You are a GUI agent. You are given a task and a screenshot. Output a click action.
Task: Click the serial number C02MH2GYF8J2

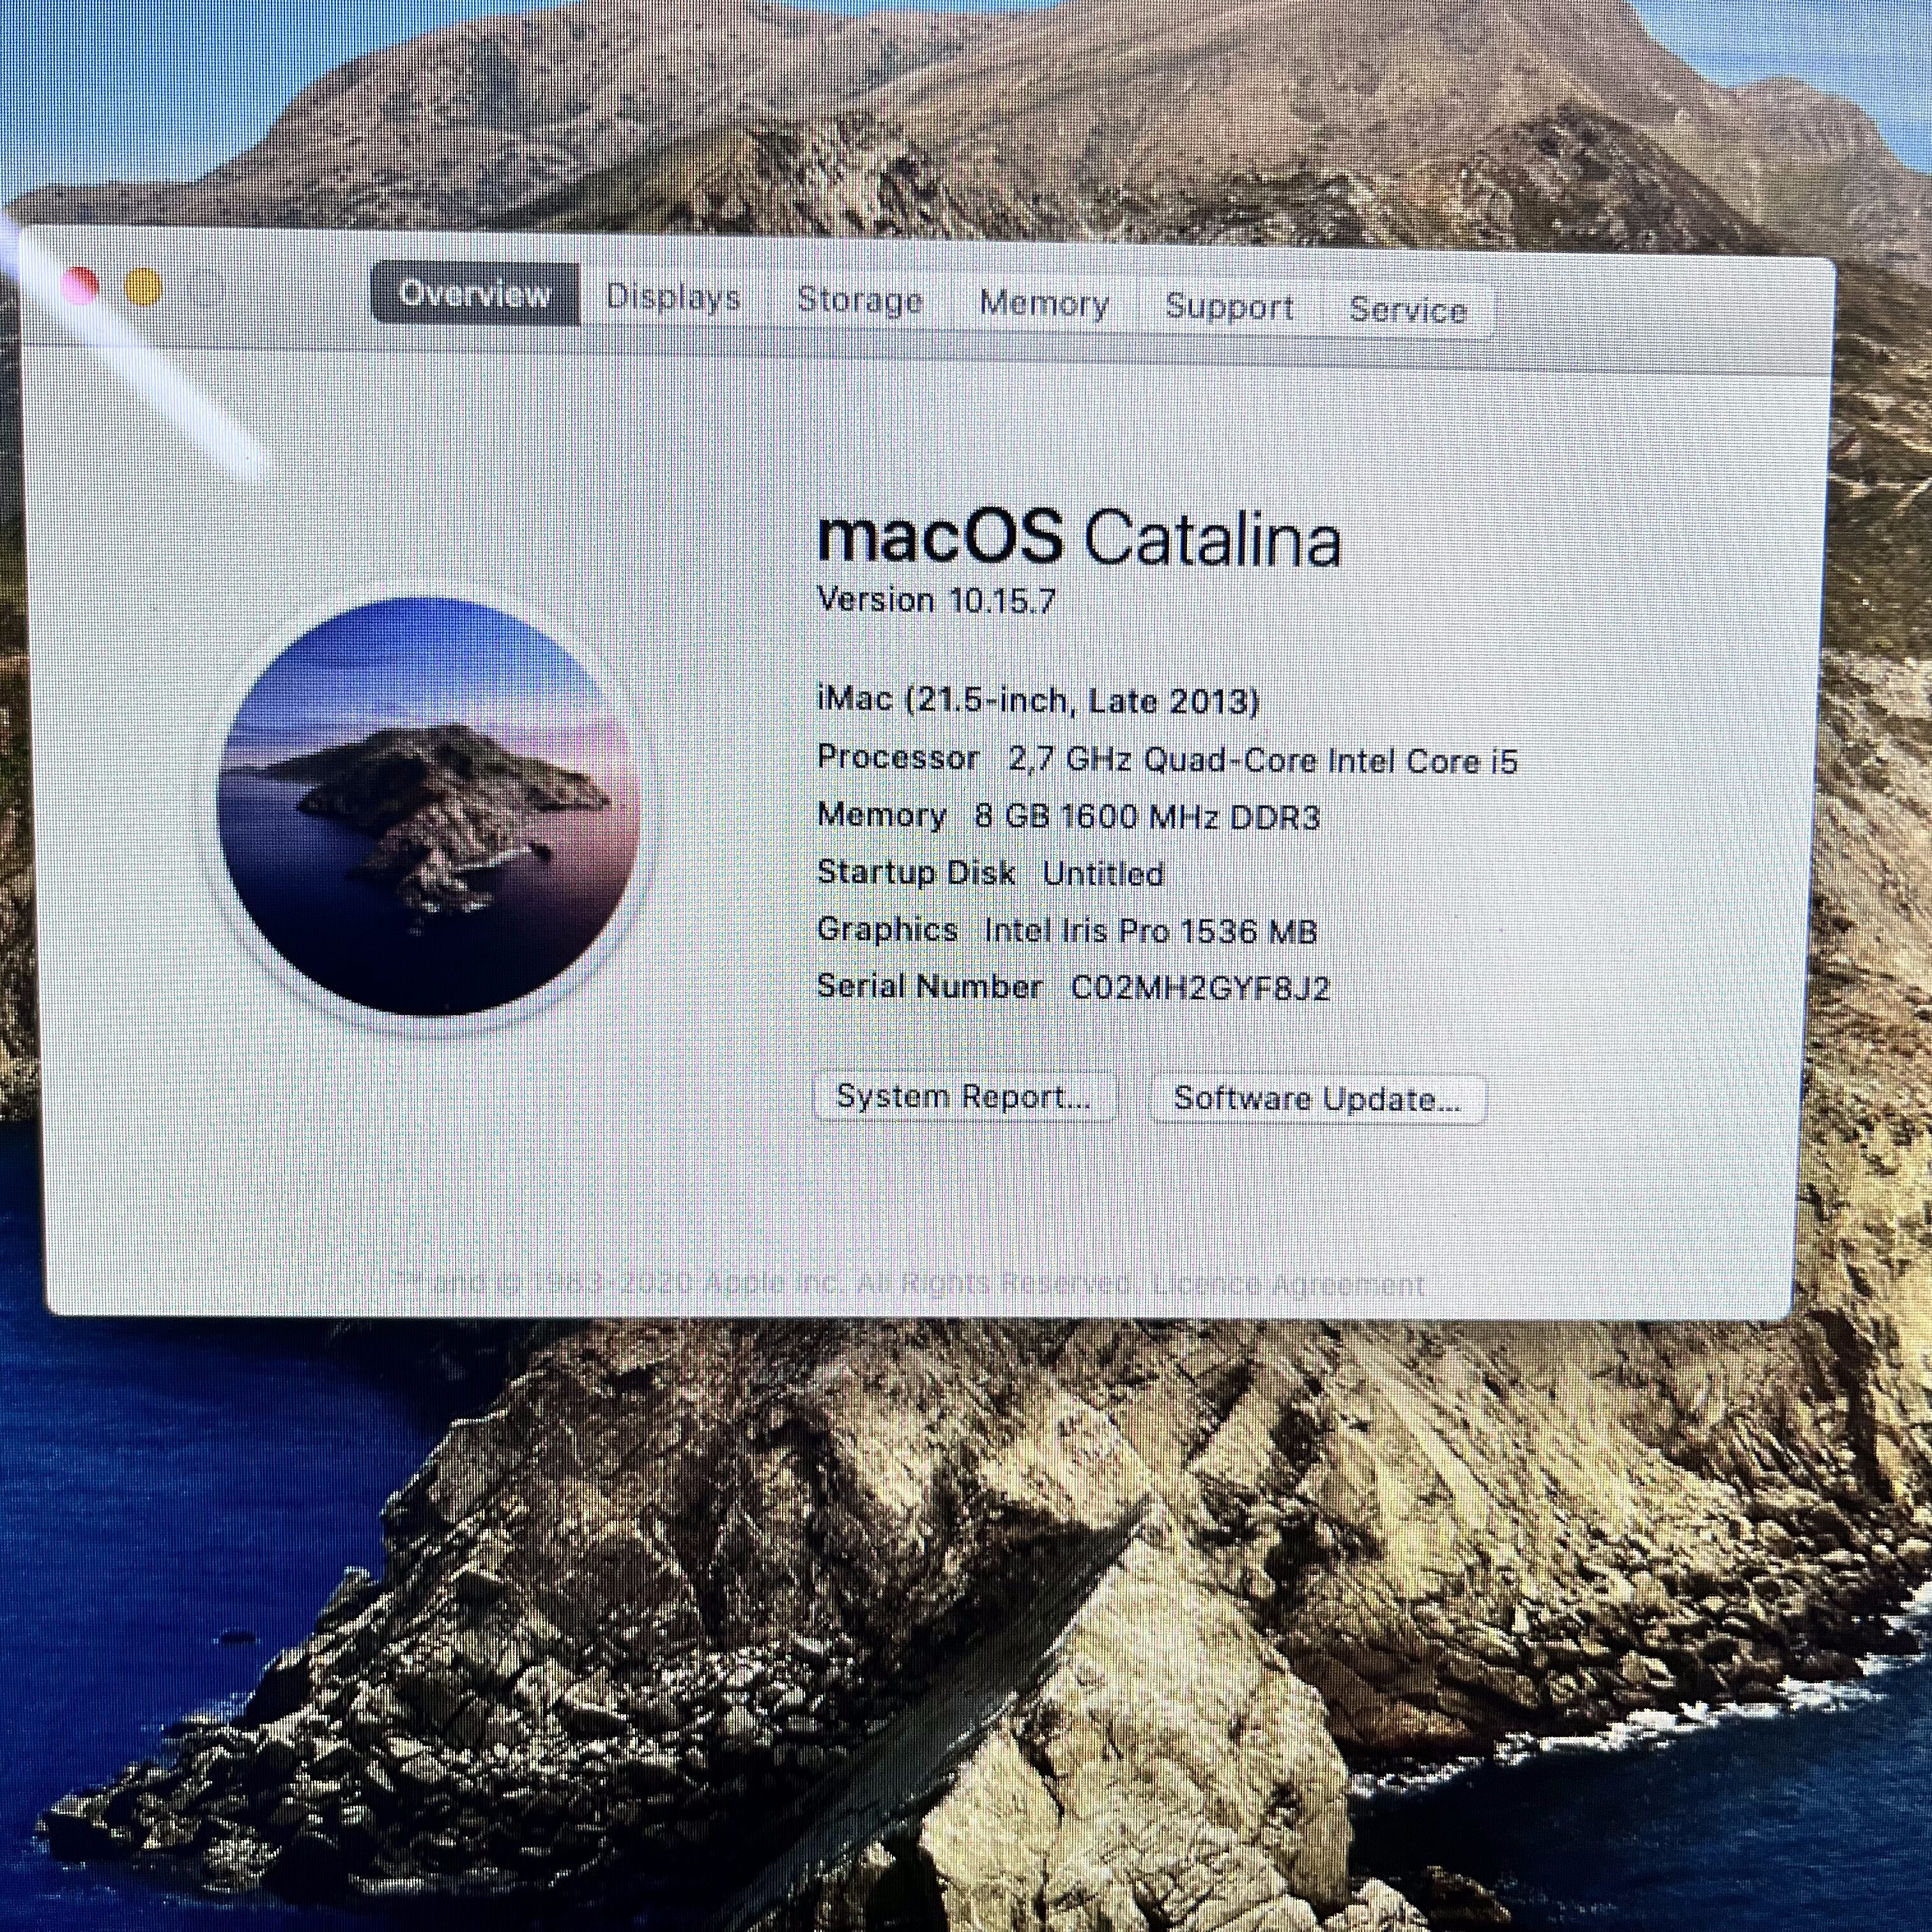(x=1199, y=988)
